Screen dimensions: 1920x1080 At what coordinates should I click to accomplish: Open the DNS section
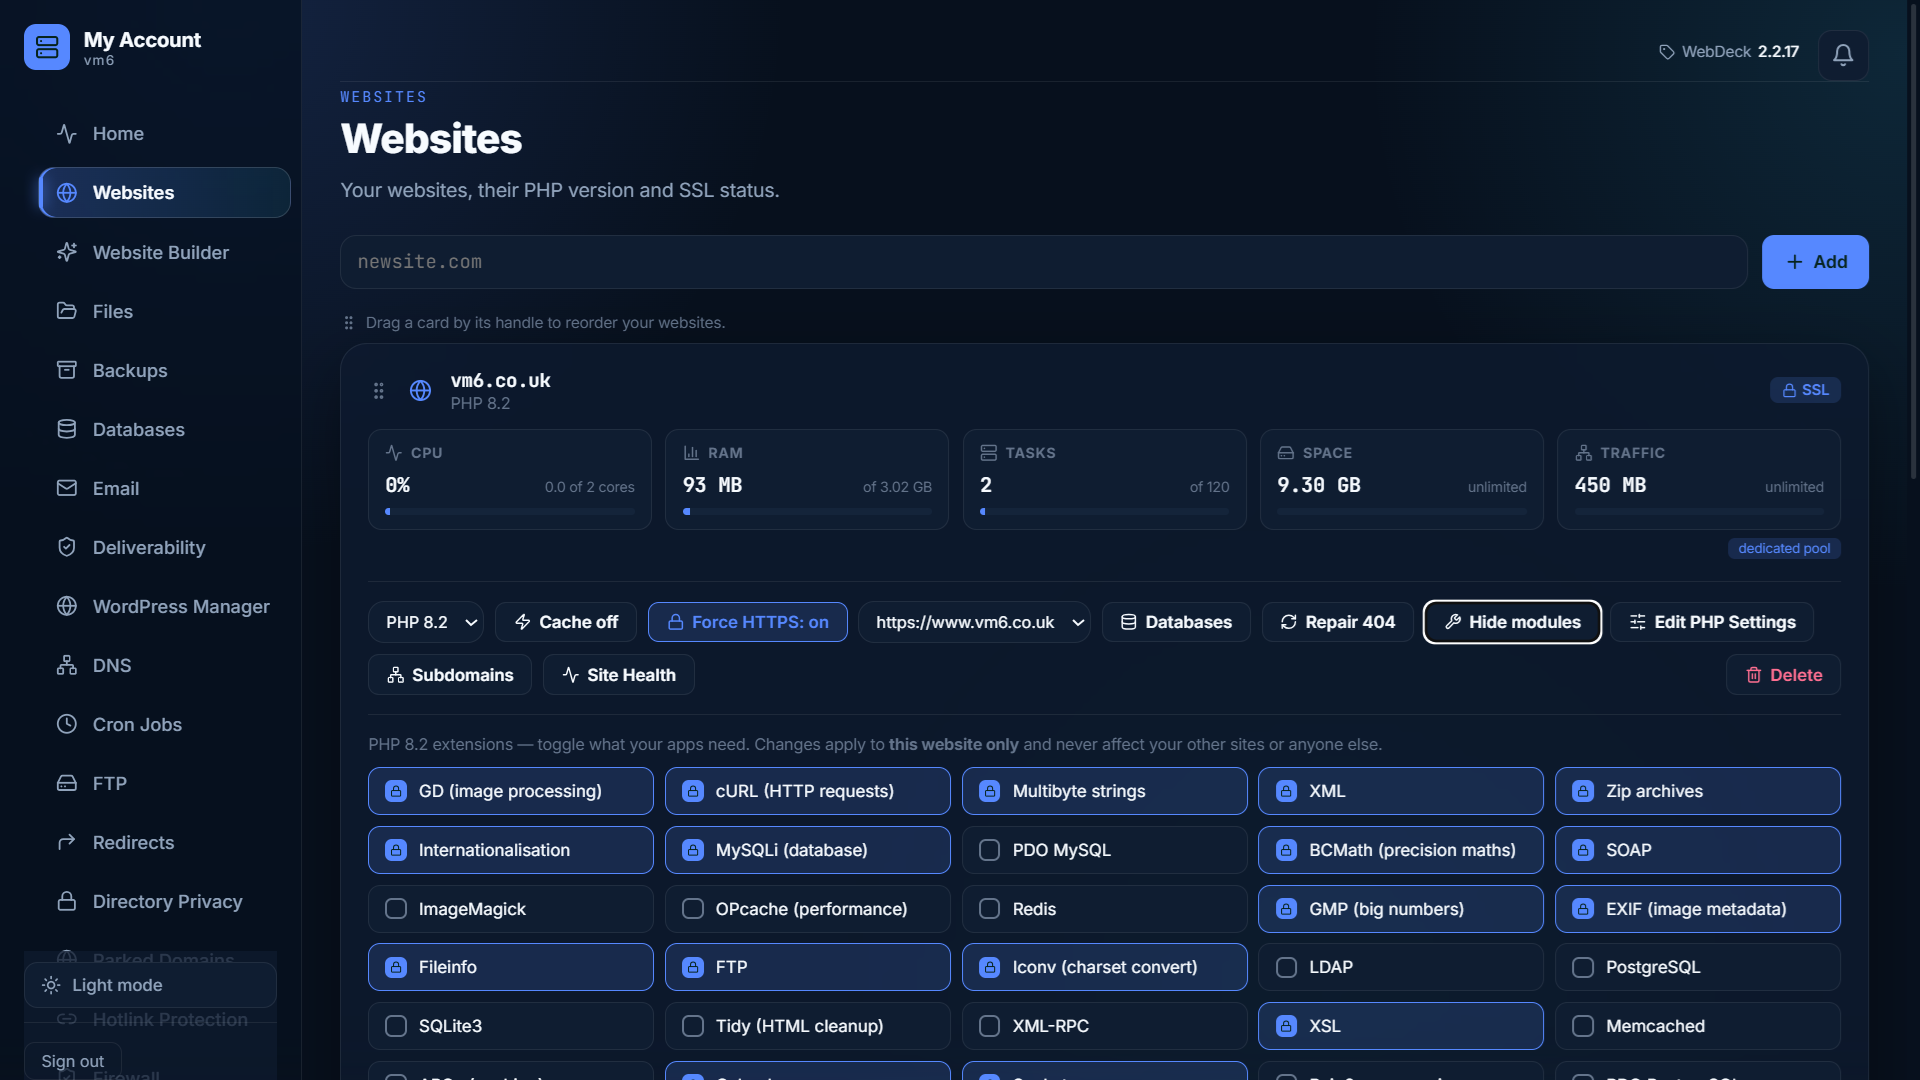coord(165,665)
